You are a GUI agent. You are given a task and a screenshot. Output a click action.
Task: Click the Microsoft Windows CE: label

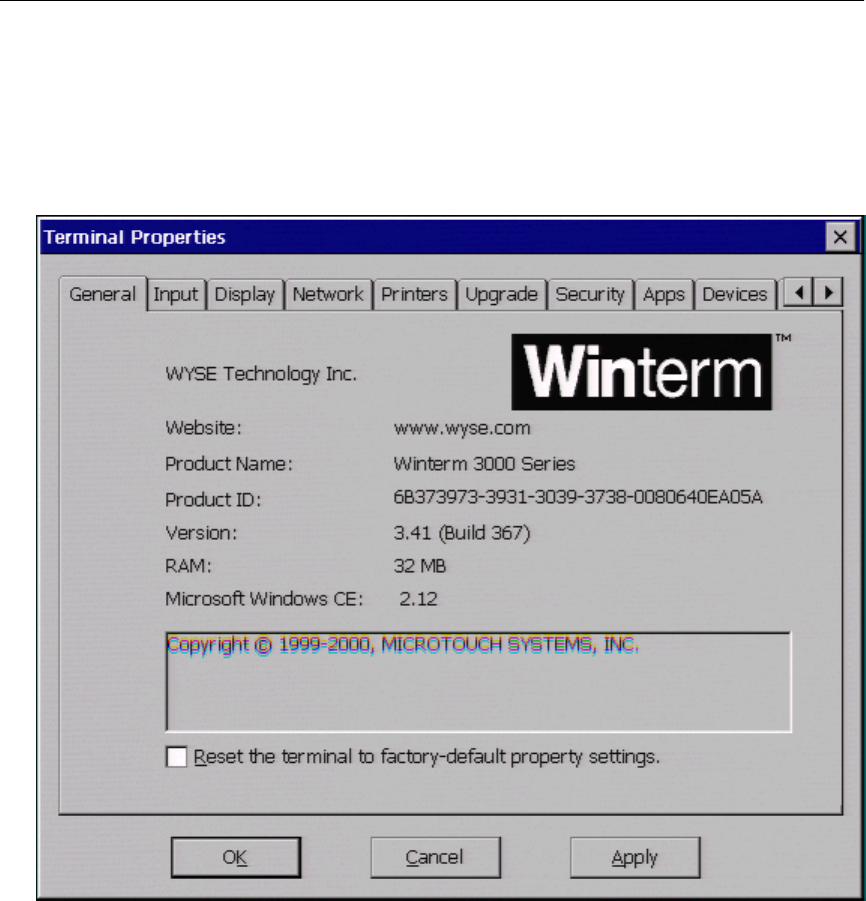(x=264, y=599)
